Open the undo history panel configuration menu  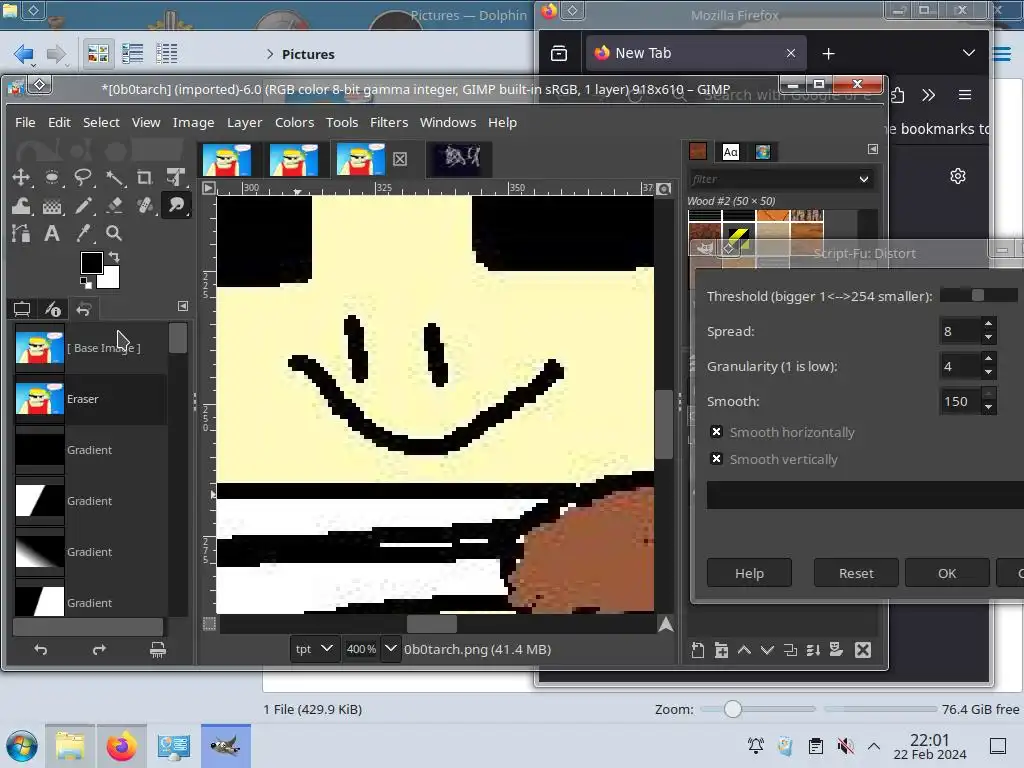click(183, 306)
